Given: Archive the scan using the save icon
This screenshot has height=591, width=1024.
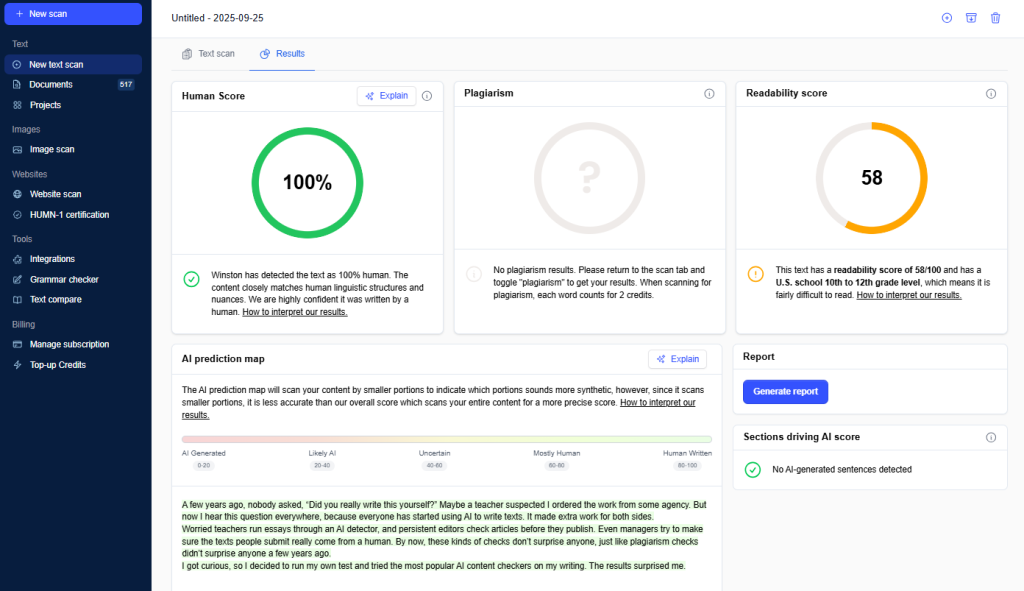Looking at the screenshot, I should 970,17.
